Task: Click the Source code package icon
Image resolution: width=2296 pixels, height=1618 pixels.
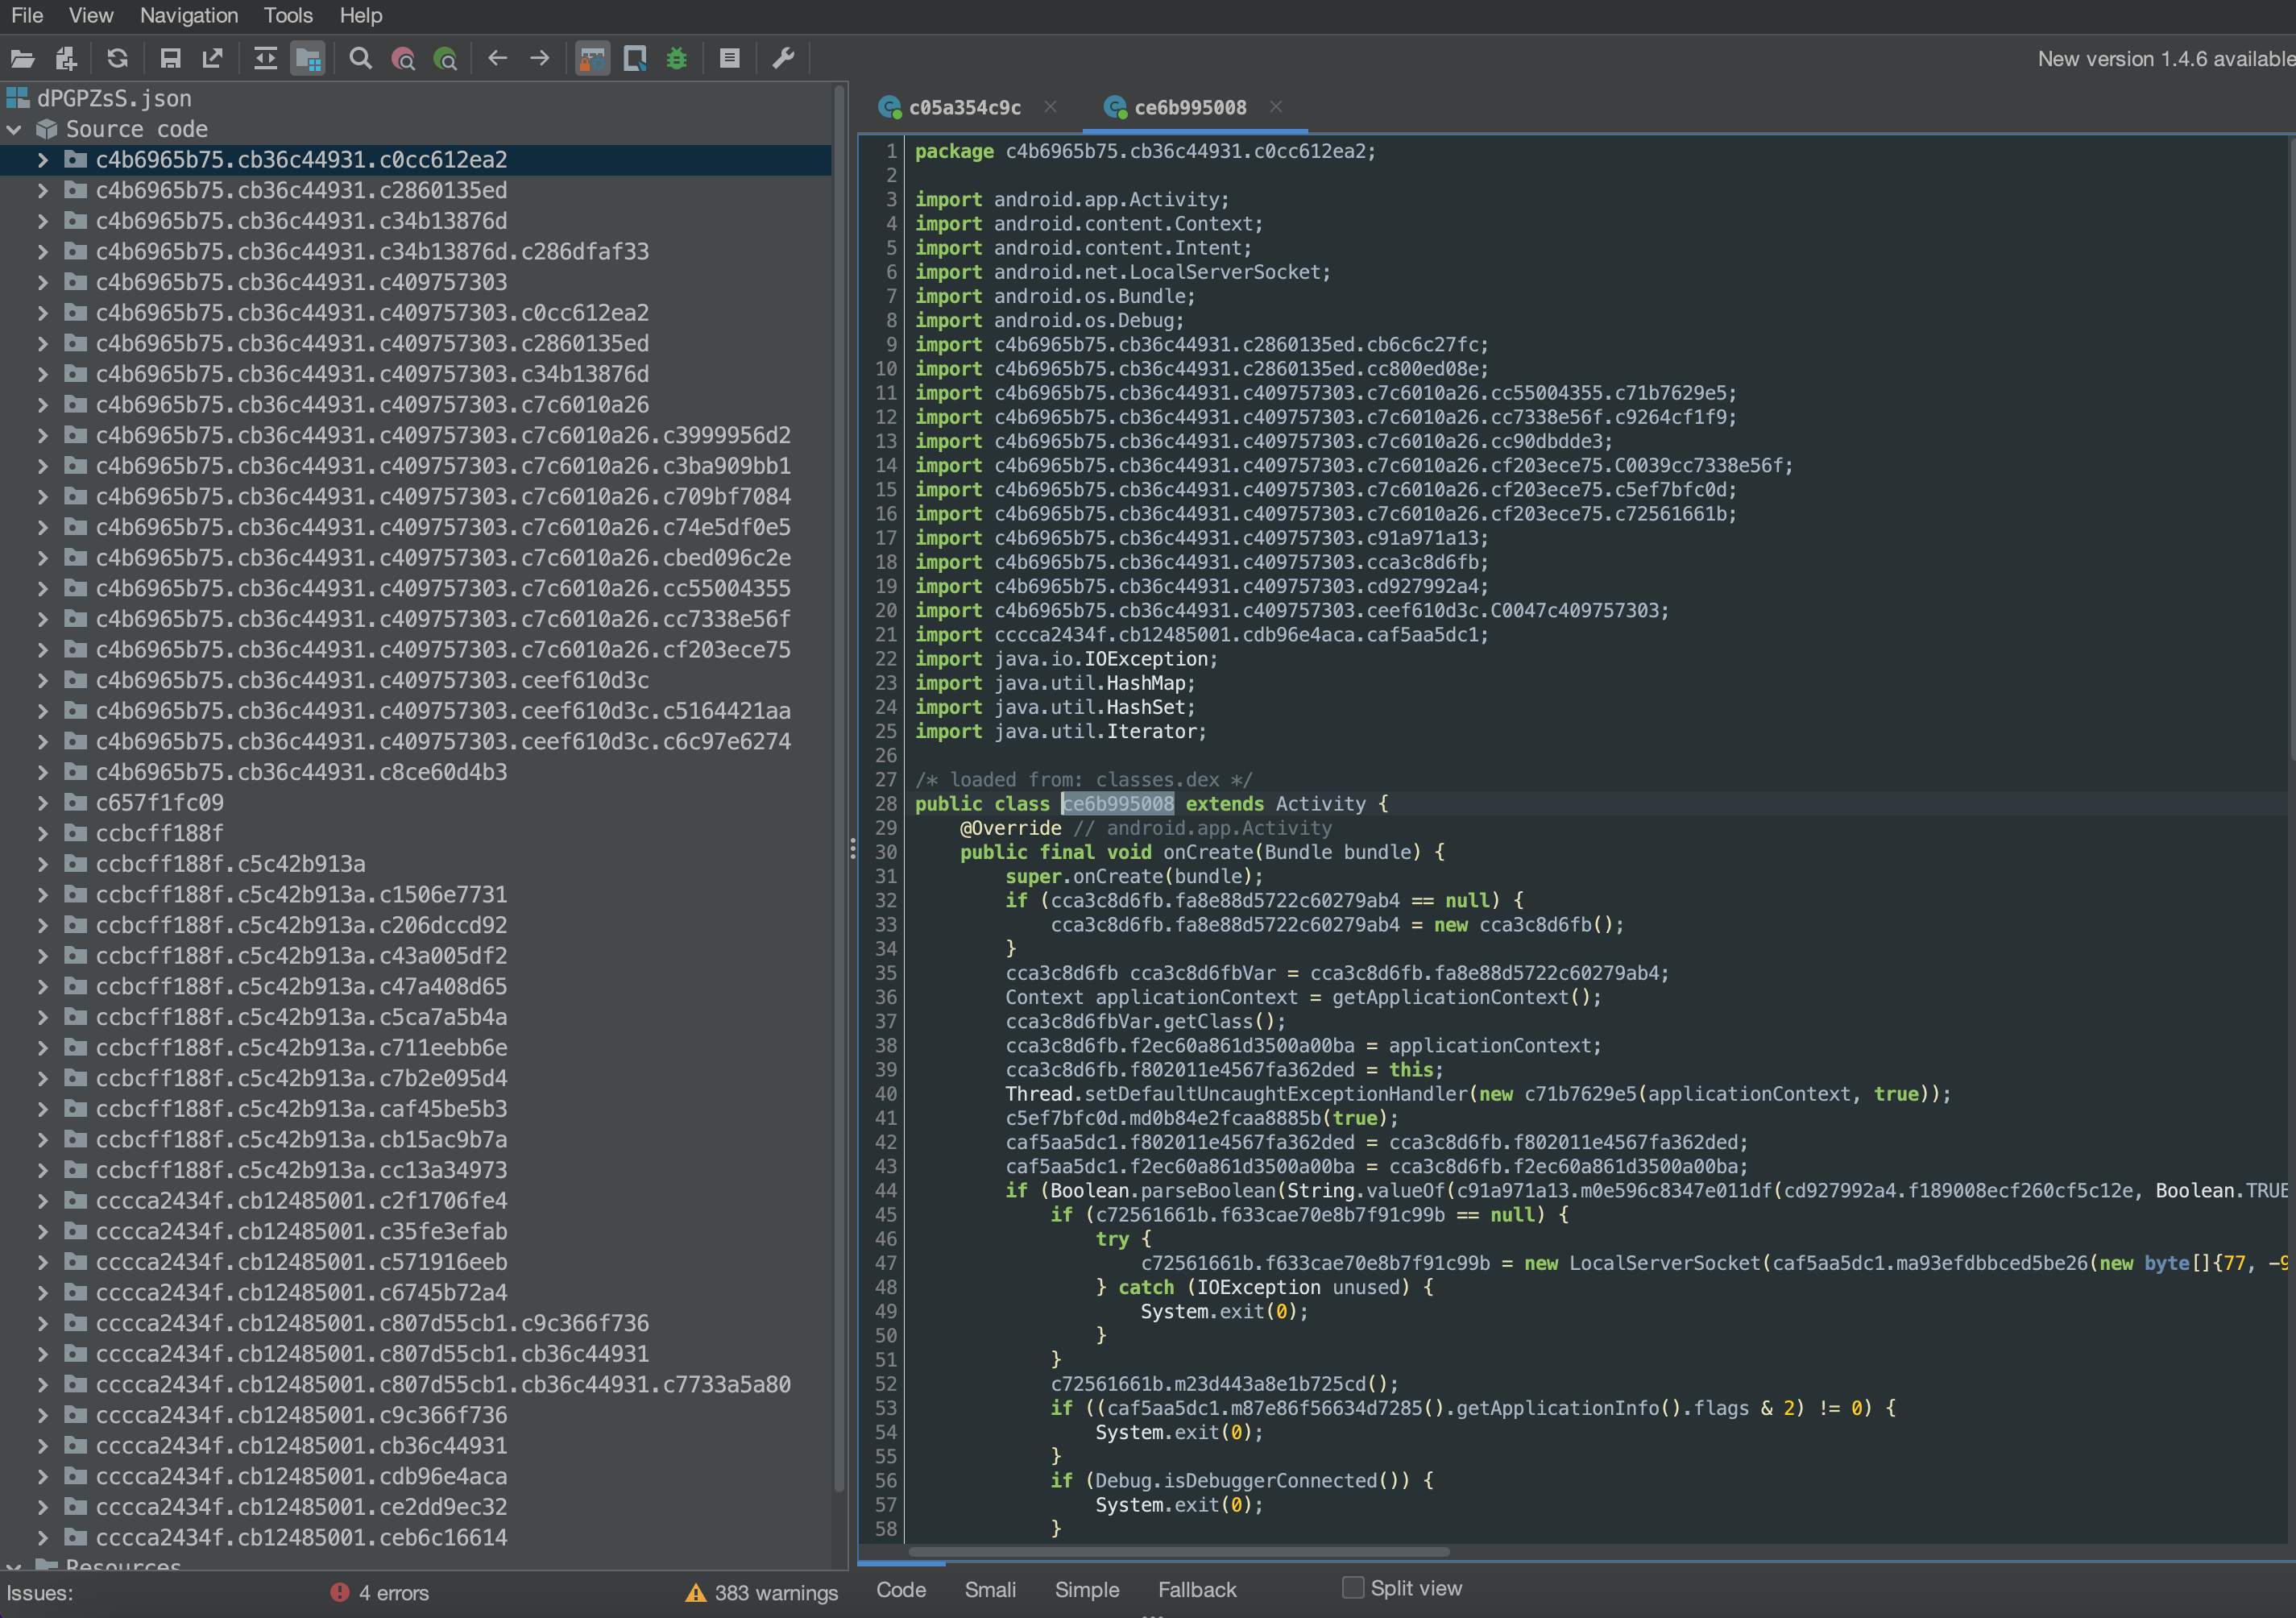Action: pyautogui.click(x=46, y=129)
